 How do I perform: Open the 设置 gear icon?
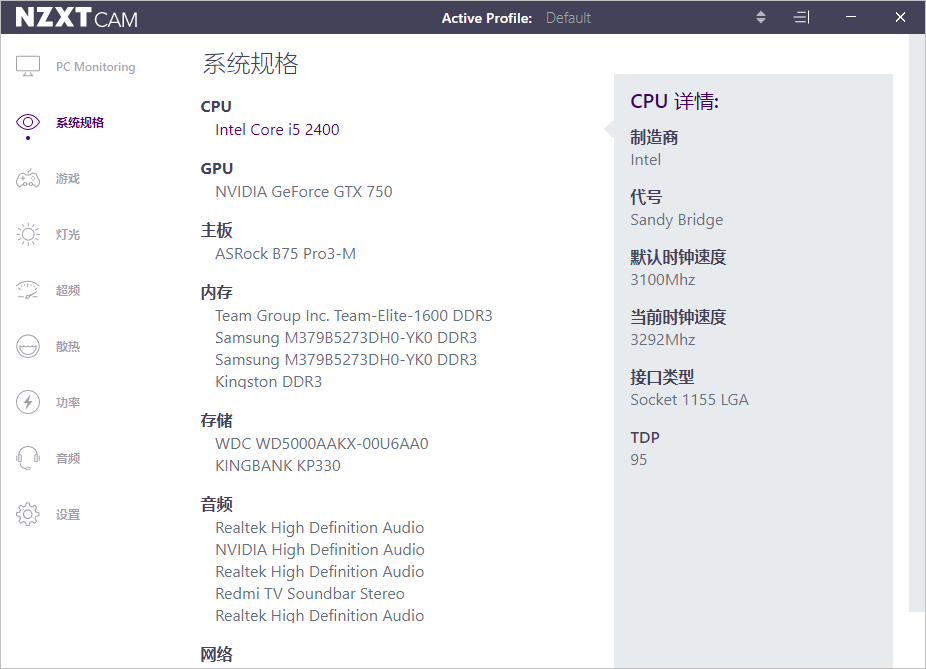pyautogui.click(x=28, y=515)
